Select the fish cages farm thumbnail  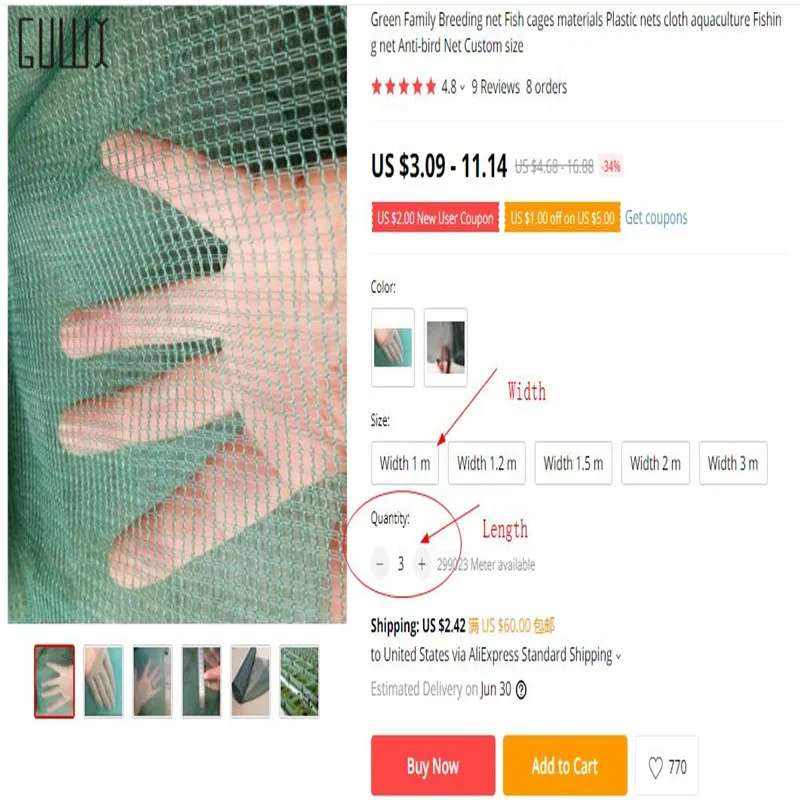[299, 682]
